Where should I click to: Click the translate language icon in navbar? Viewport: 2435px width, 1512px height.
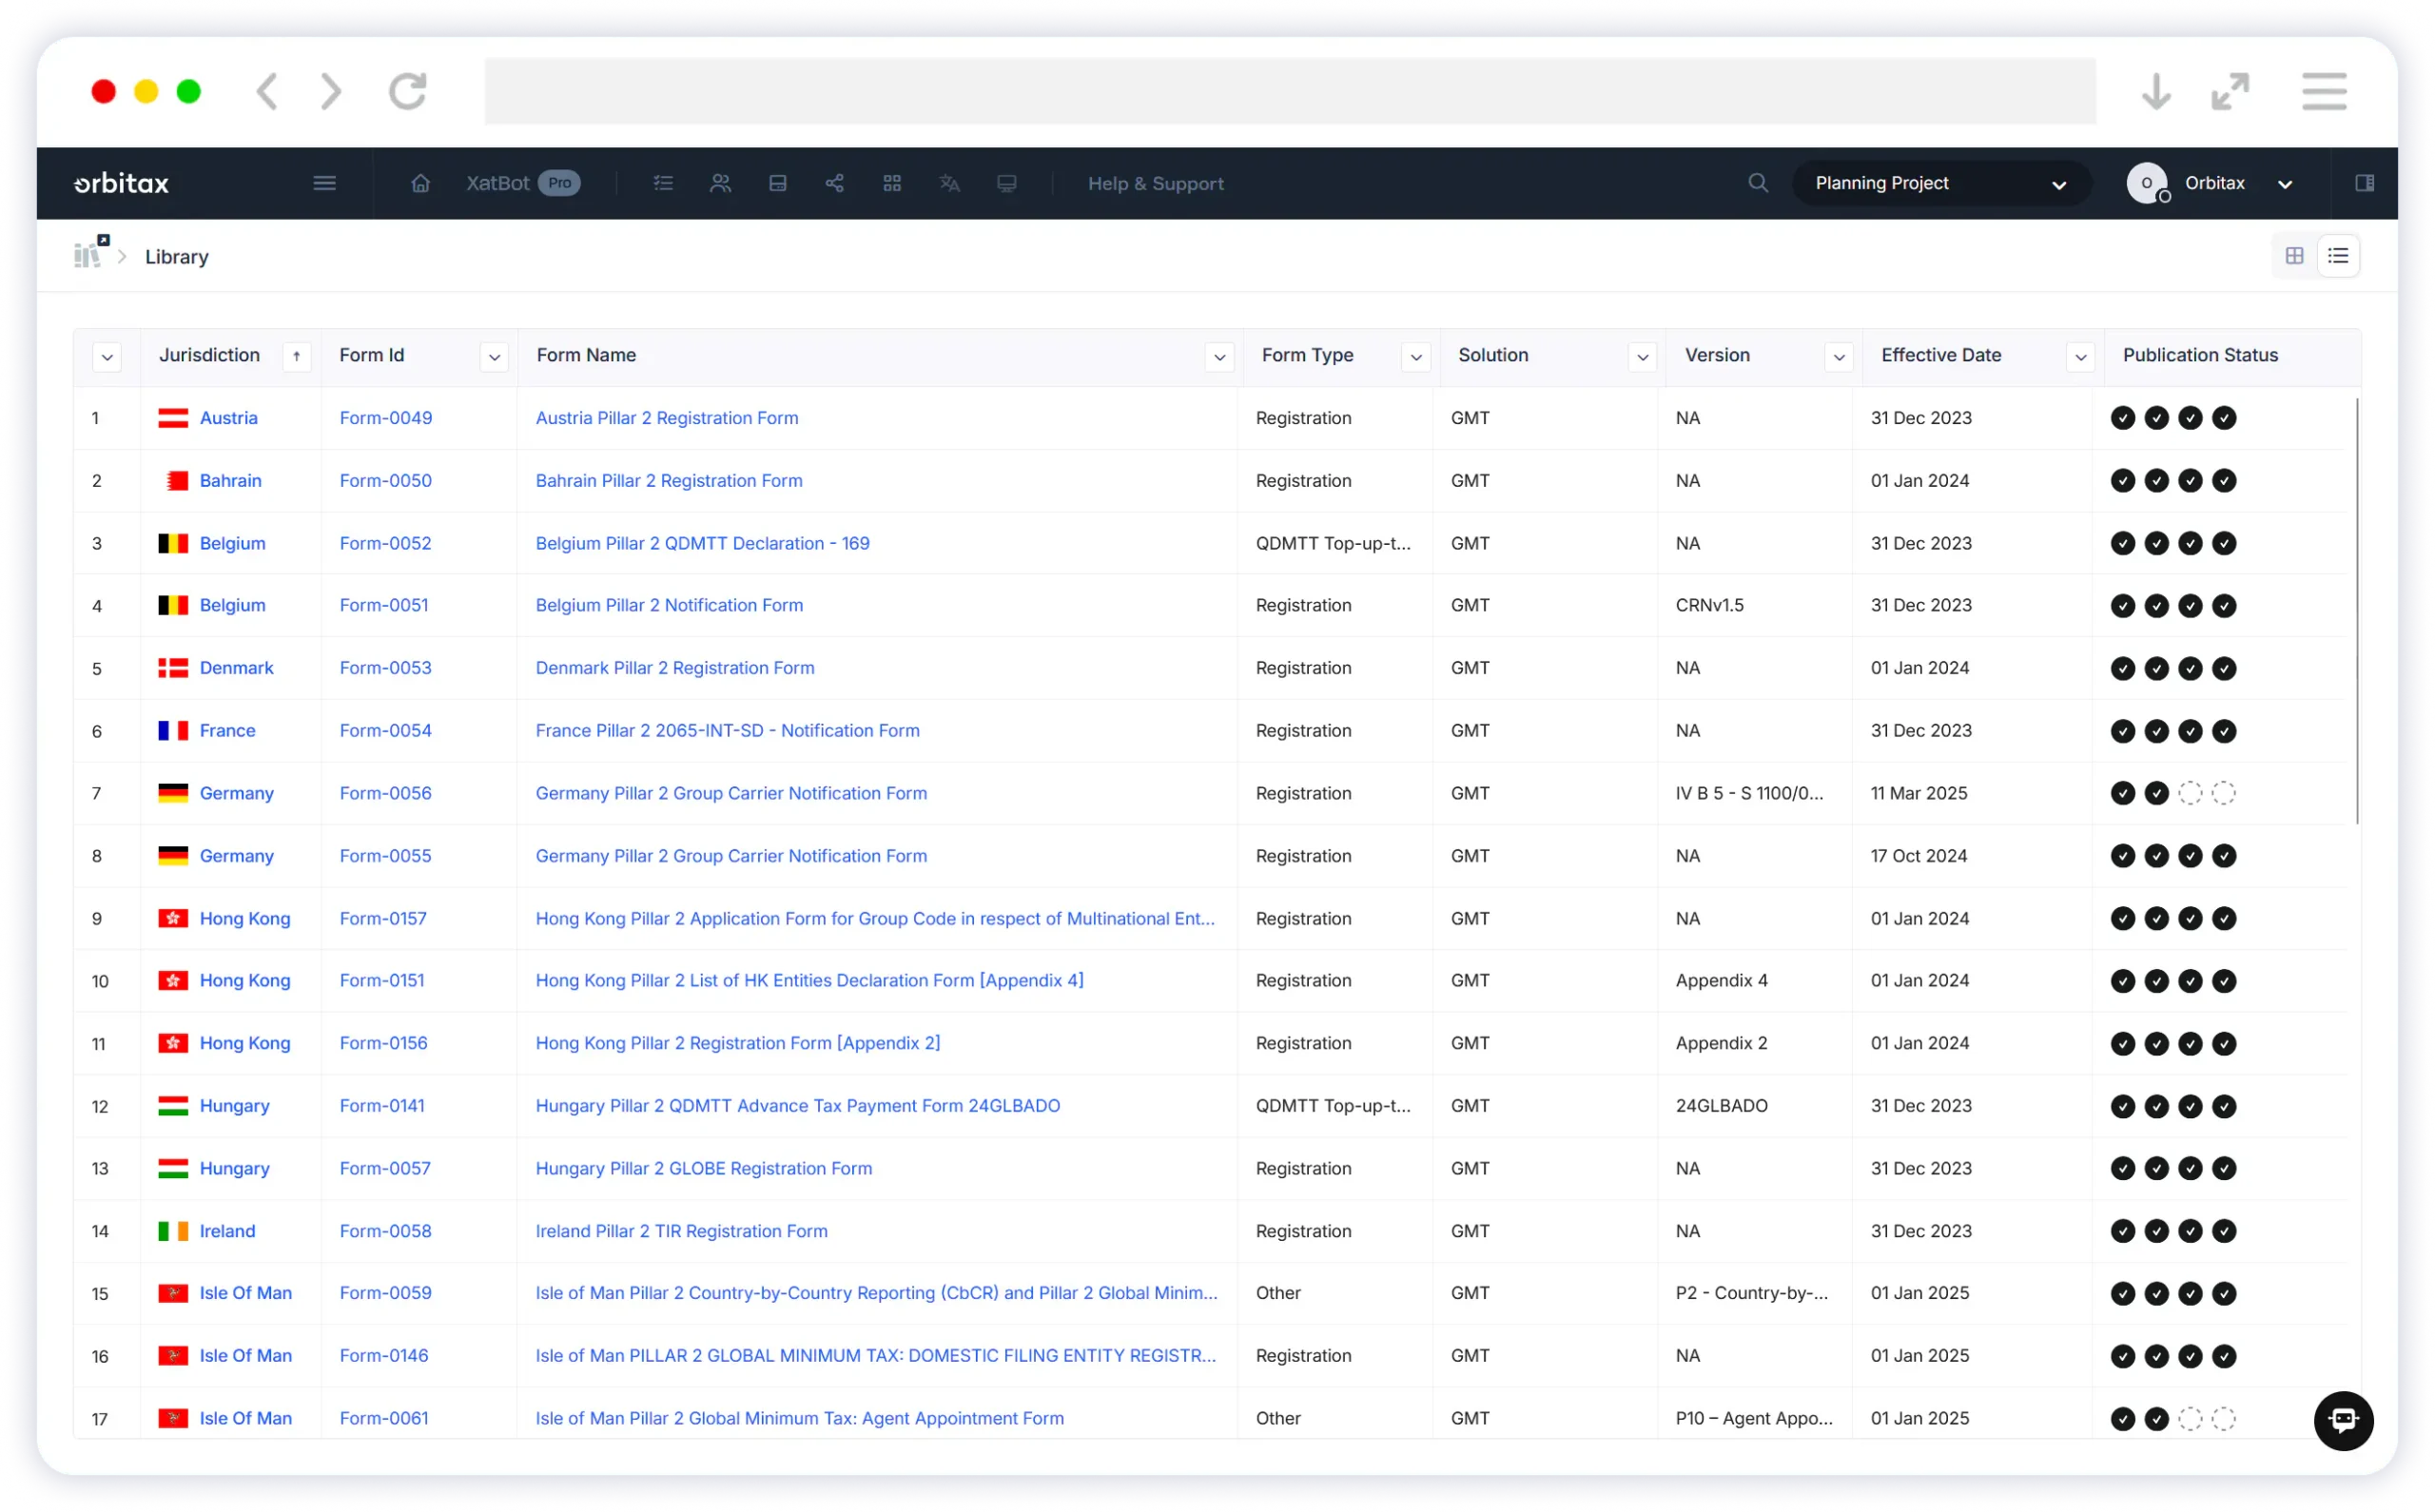coord(950,183)
